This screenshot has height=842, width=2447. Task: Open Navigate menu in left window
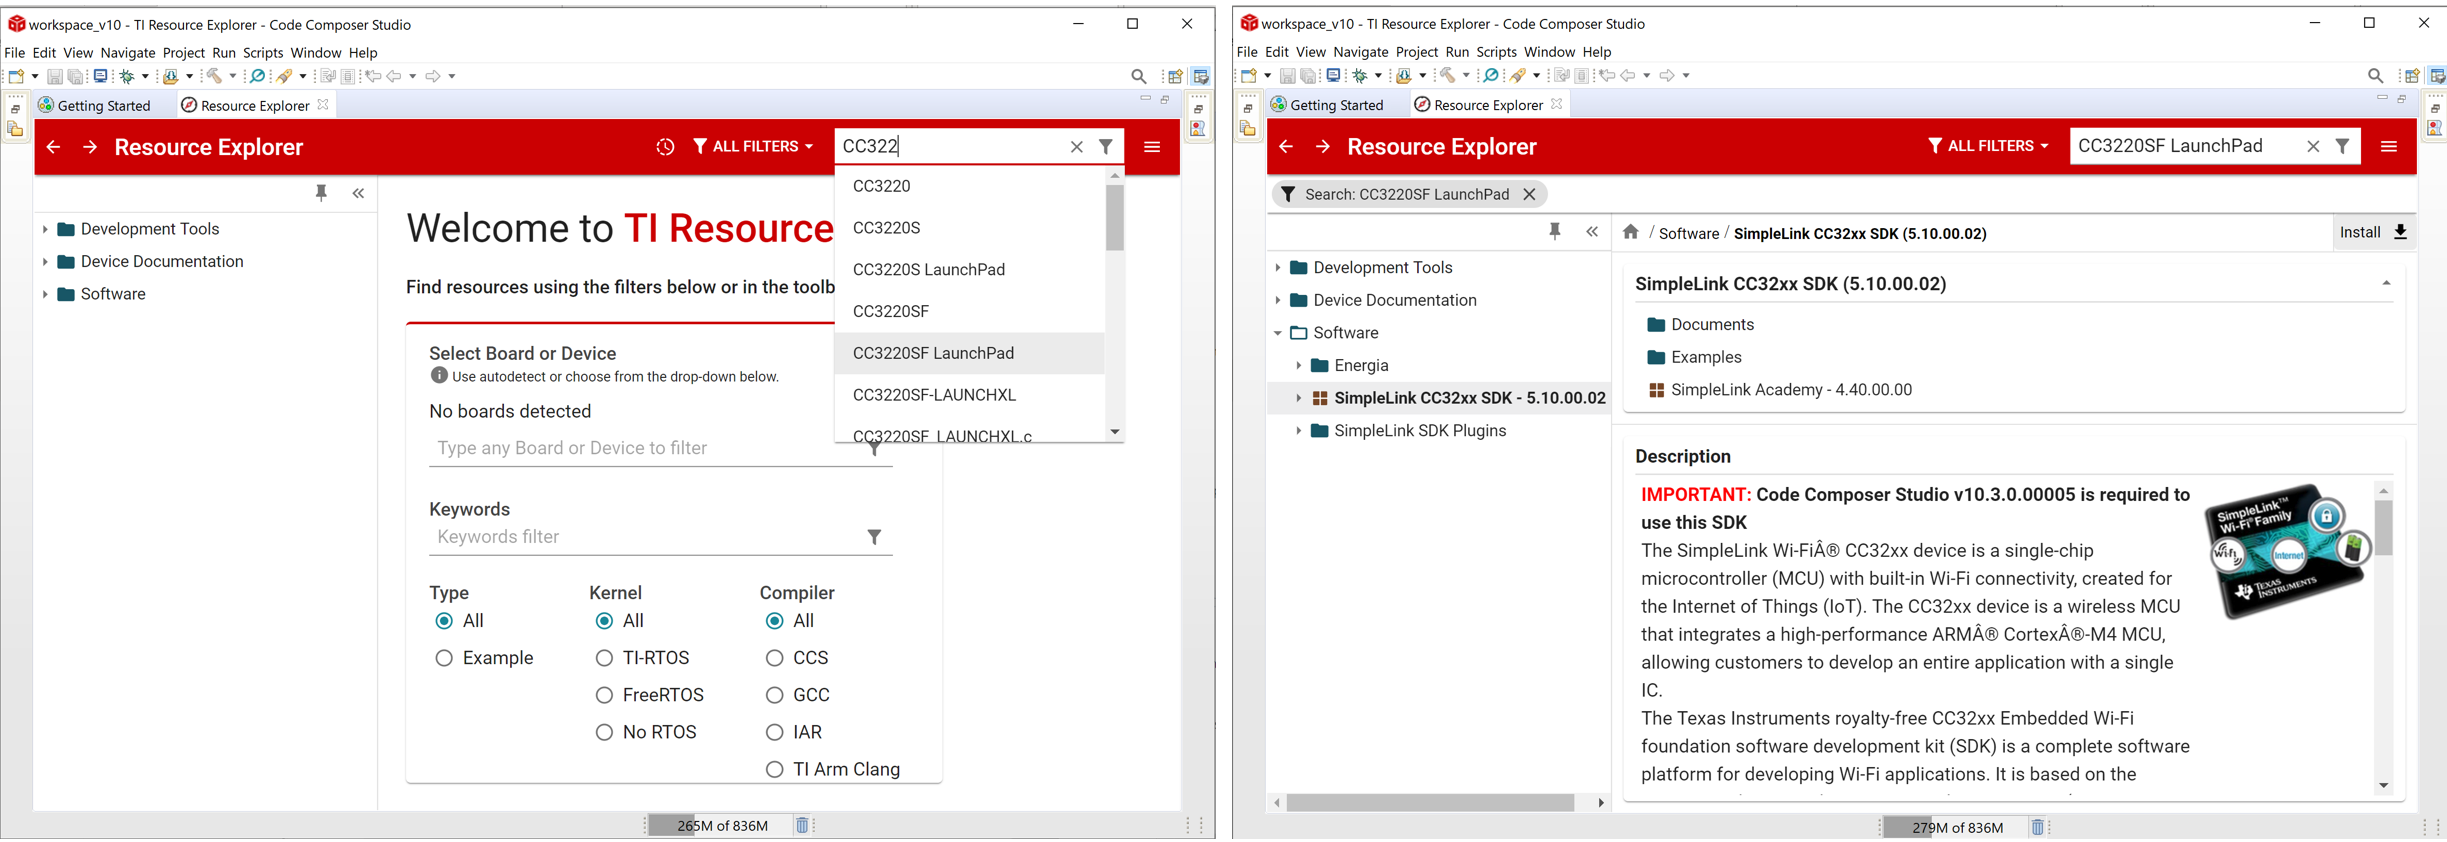(128, 53)
